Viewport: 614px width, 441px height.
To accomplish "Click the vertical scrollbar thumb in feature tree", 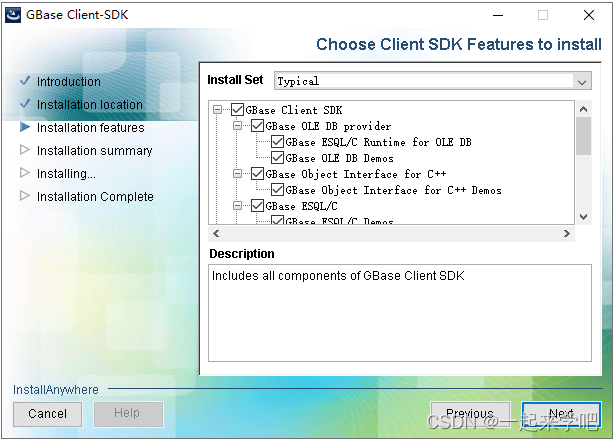I will coord(583,136).
